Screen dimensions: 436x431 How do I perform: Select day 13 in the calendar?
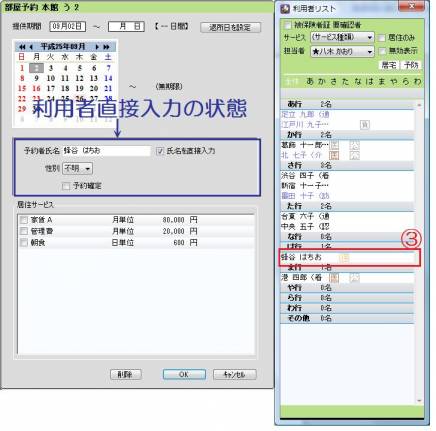coord(94,78)
